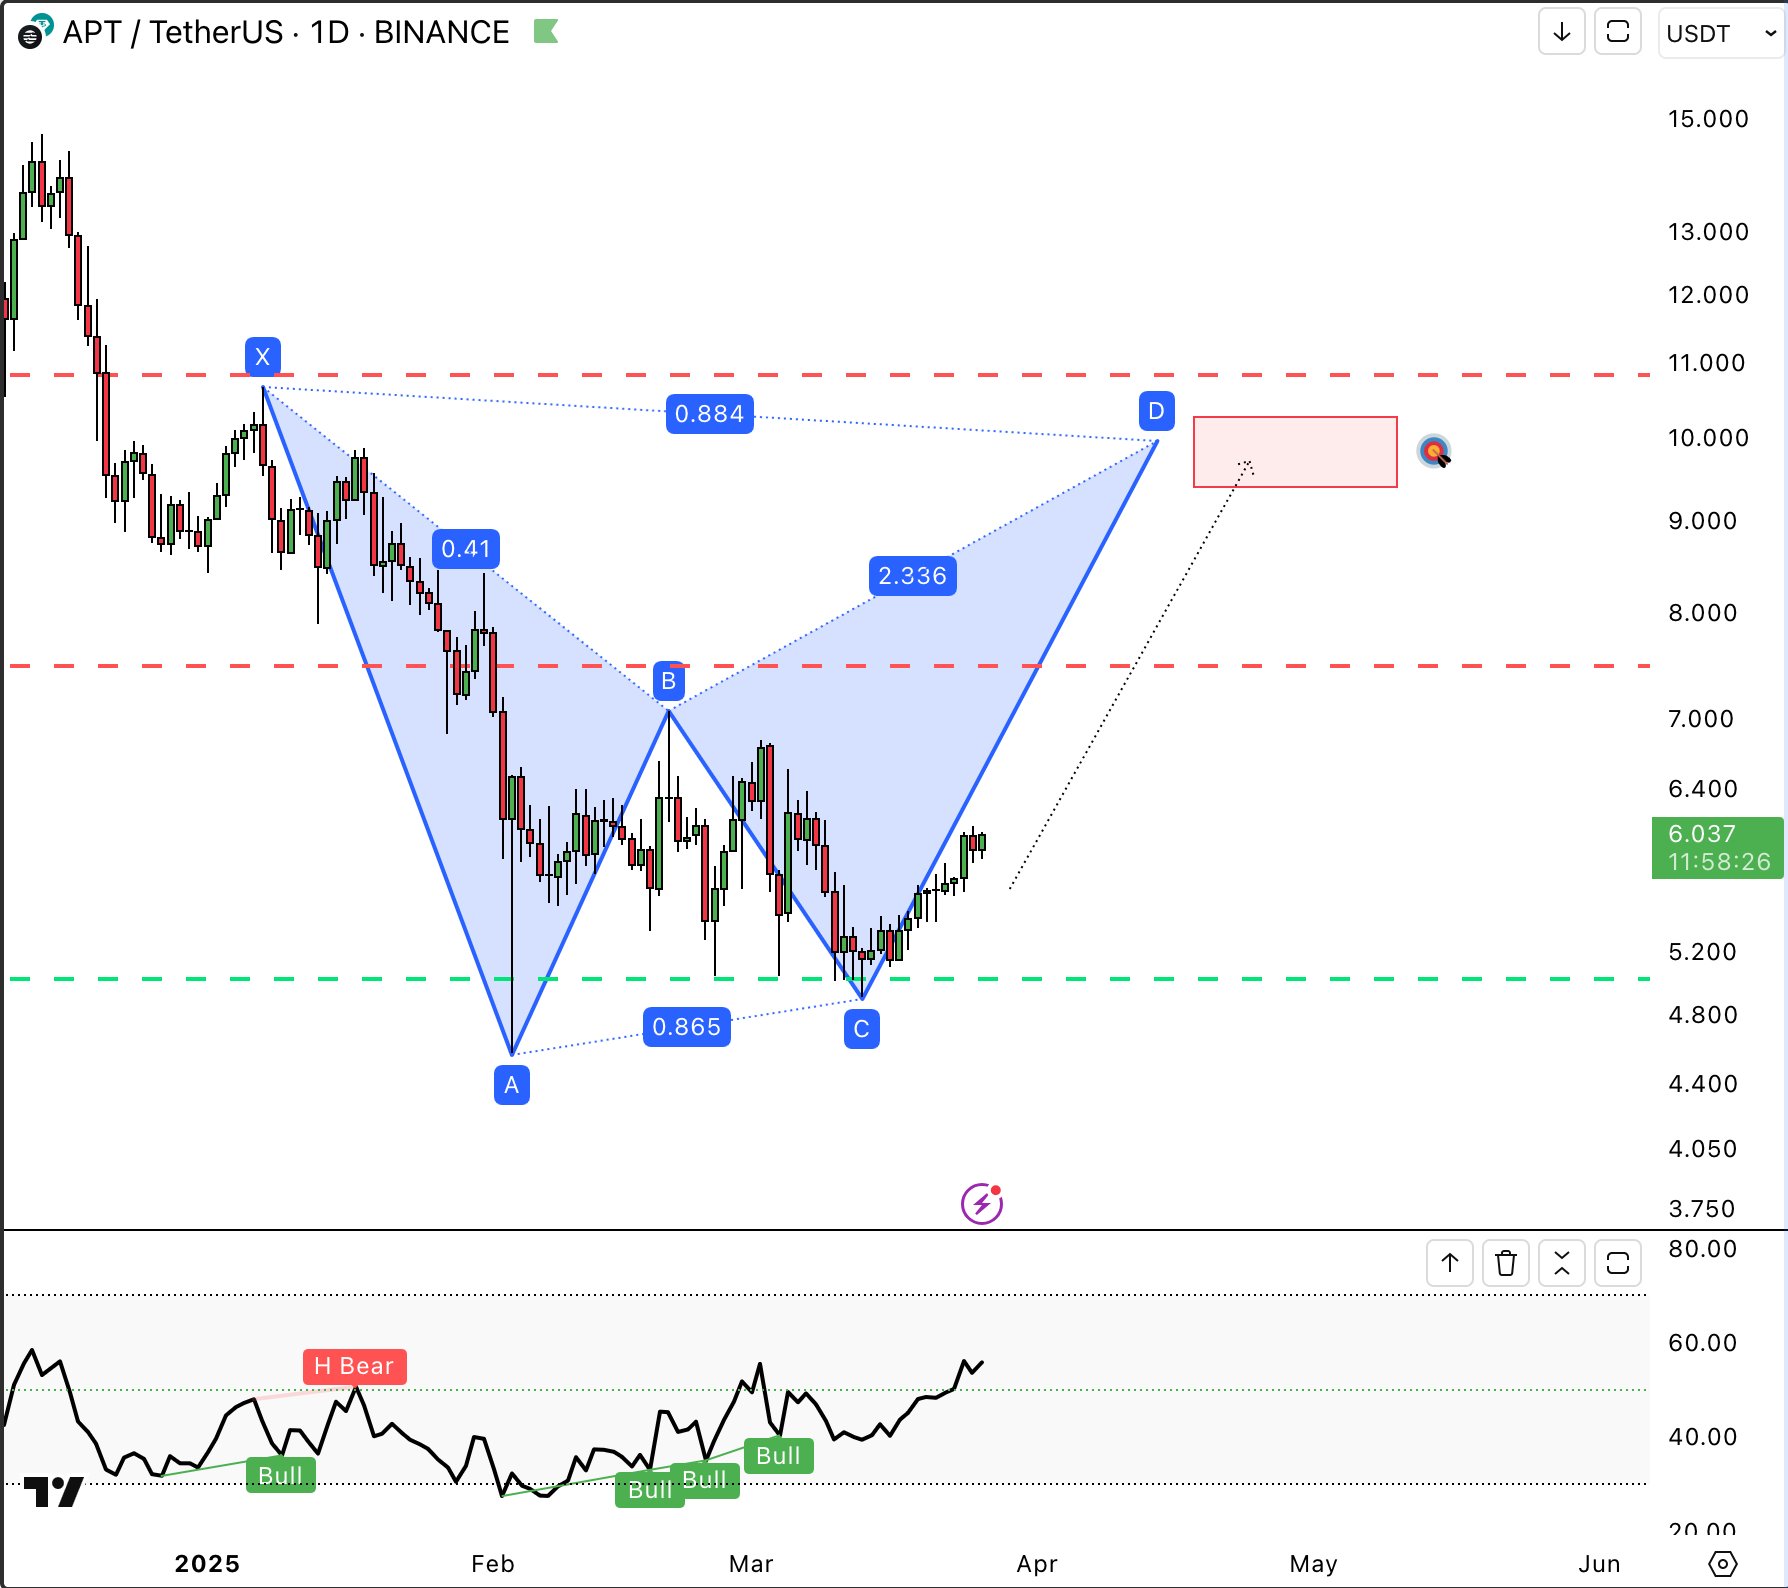Move RSI pane up arrow
Viewport: 1788px width, 1588px height.
1450,1264
